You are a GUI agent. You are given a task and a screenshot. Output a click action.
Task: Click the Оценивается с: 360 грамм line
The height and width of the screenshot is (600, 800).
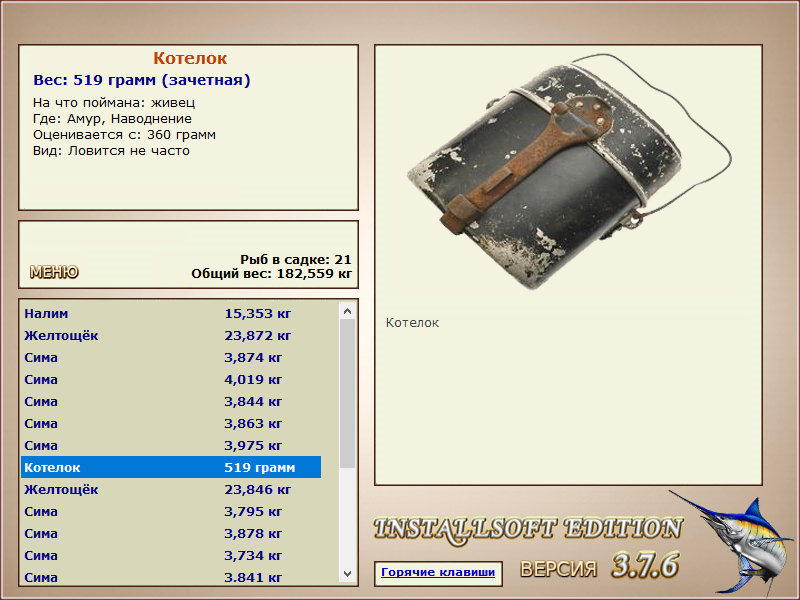coord(124,135)
